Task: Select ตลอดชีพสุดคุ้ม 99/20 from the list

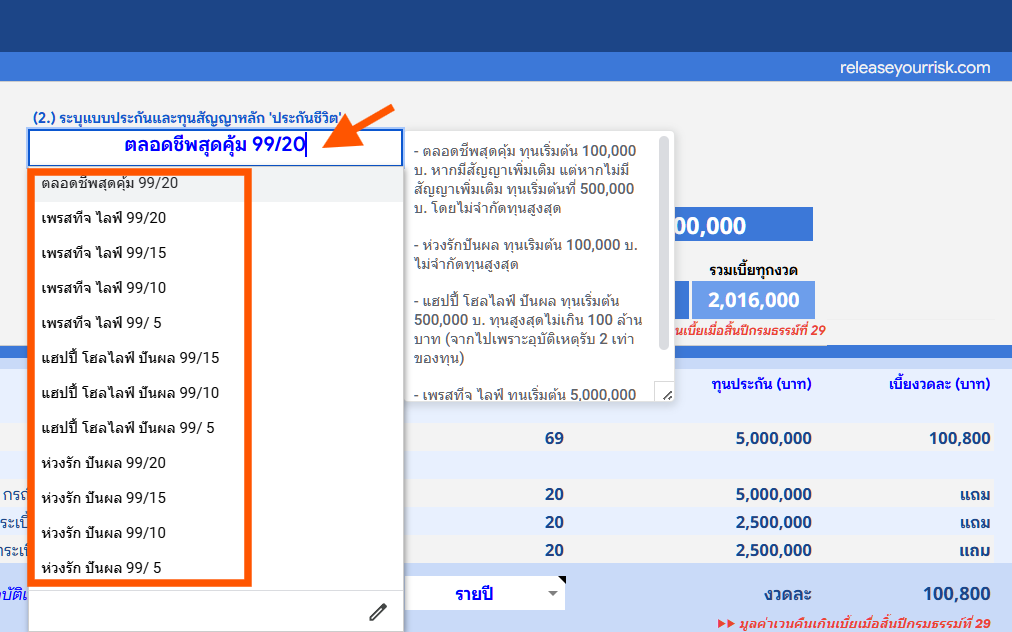Action: (x=110, y=184)
